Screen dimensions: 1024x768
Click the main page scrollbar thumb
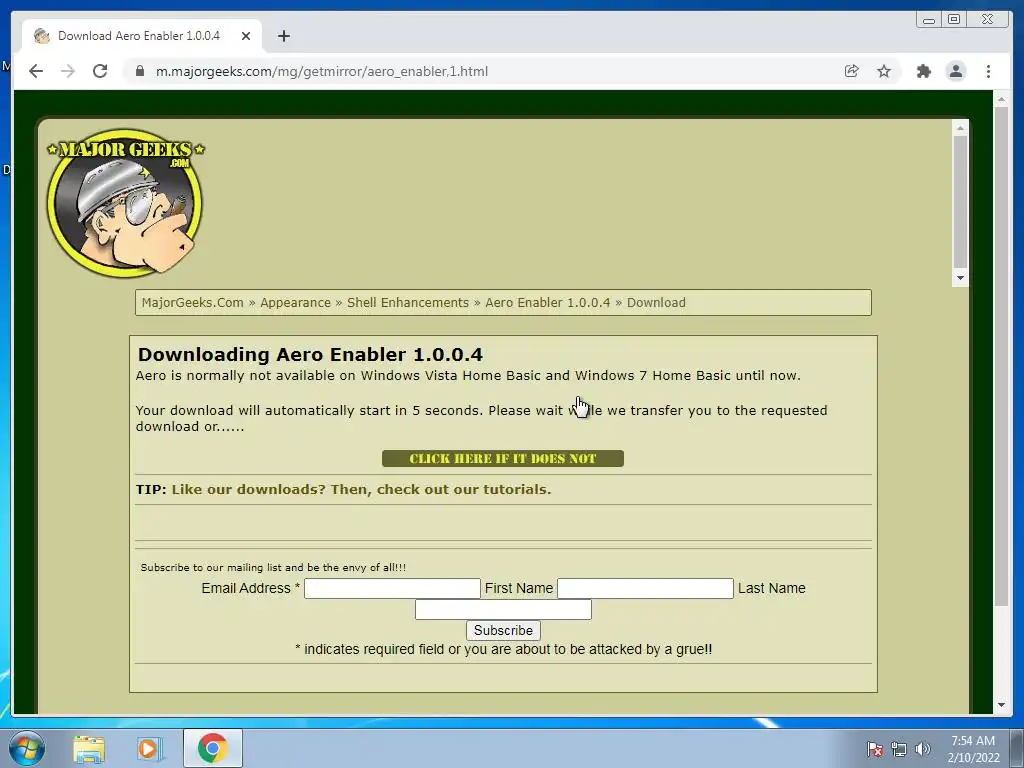(x=1001, y=356)
